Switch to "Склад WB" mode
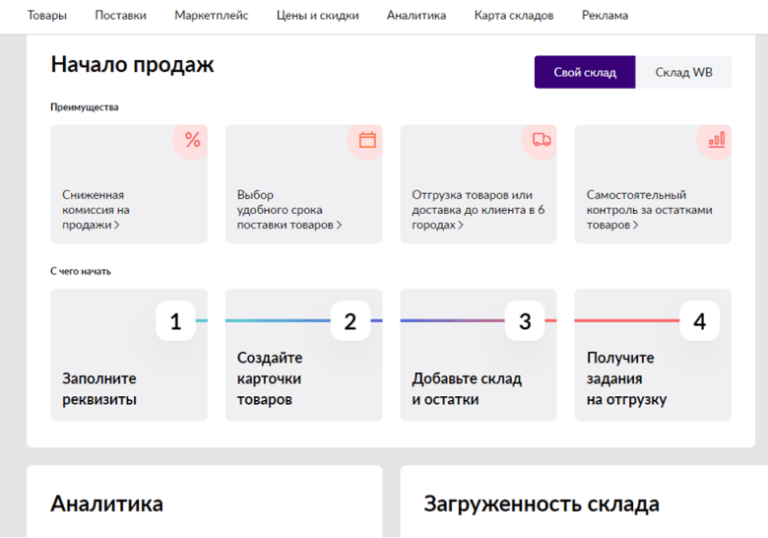 [x=684, y=72]
